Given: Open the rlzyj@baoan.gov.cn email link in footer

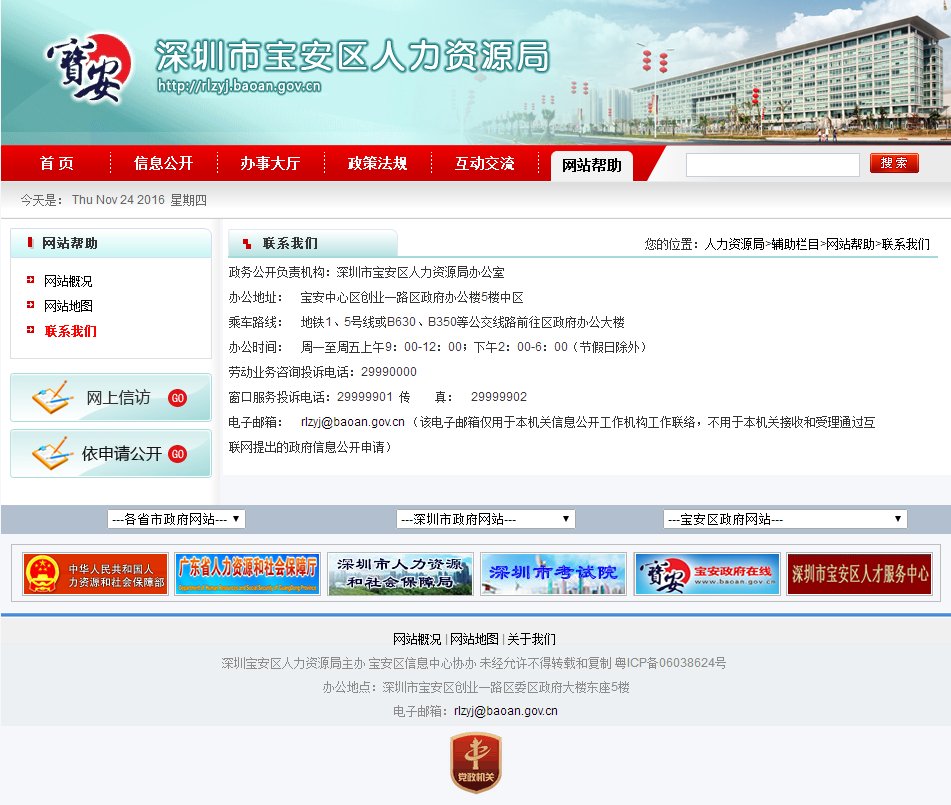Looking at the screenshot, I should (x=516, y=712).
